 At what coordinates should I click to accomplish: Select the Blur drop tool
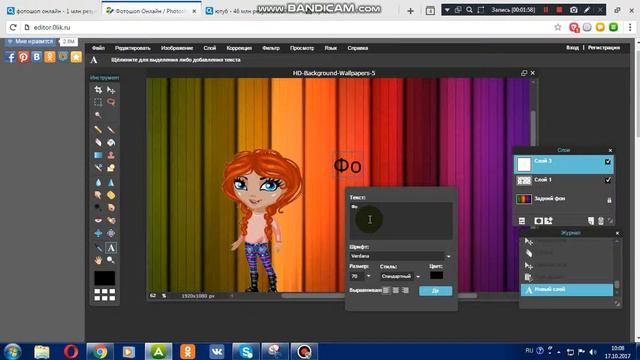coord(98,182)
